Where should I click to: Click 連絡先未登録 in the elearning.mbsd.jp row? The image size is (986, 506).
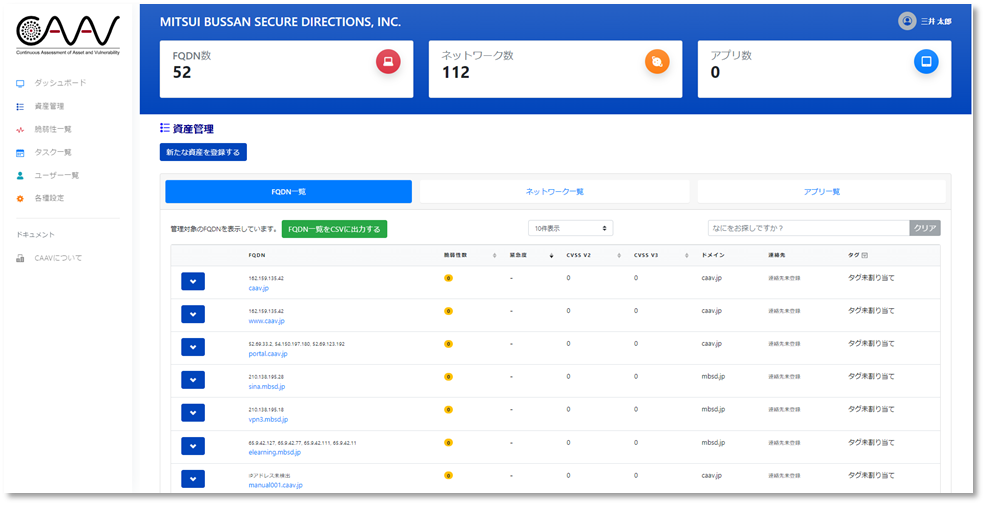784,443
